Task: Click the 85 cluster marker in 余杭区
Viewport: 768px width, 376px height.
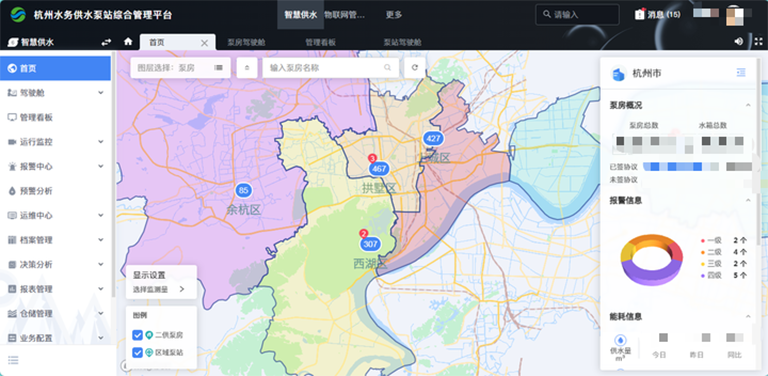Action: [243, 190]
